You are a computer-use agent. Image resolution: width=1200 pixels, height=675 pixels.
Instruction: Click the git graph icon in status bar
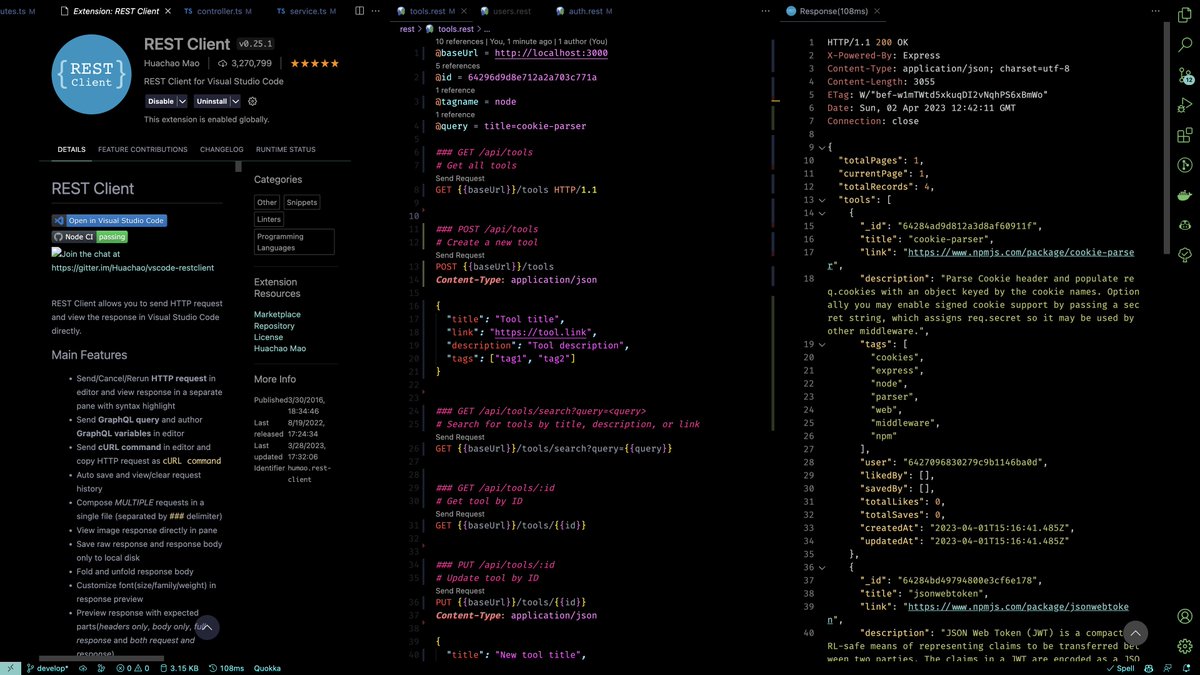pyautogui.click(x=101, y=668)
